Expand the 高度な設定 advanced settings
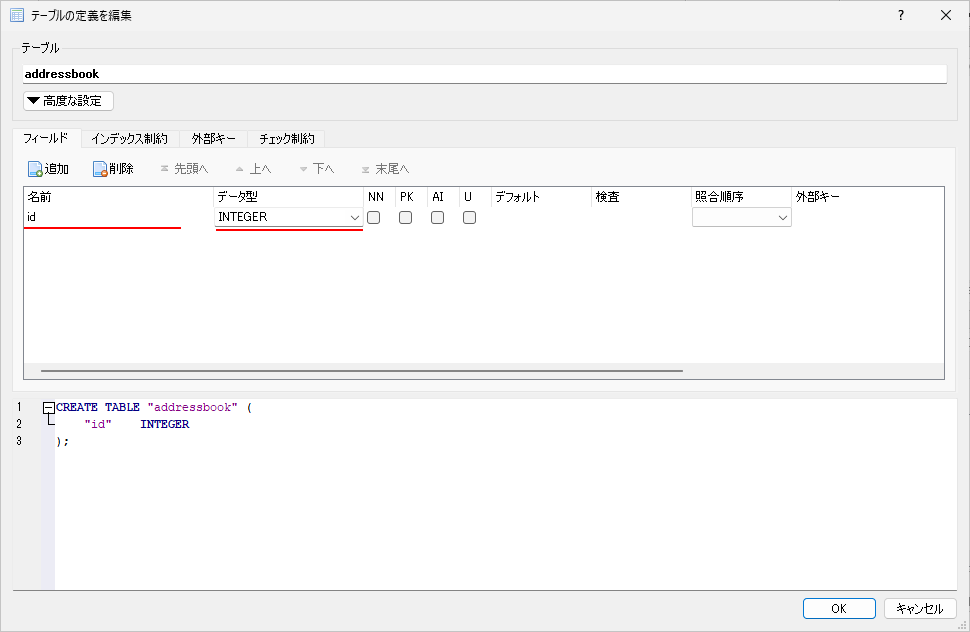This screenshot has height=632, width=970. click(69, 101)
